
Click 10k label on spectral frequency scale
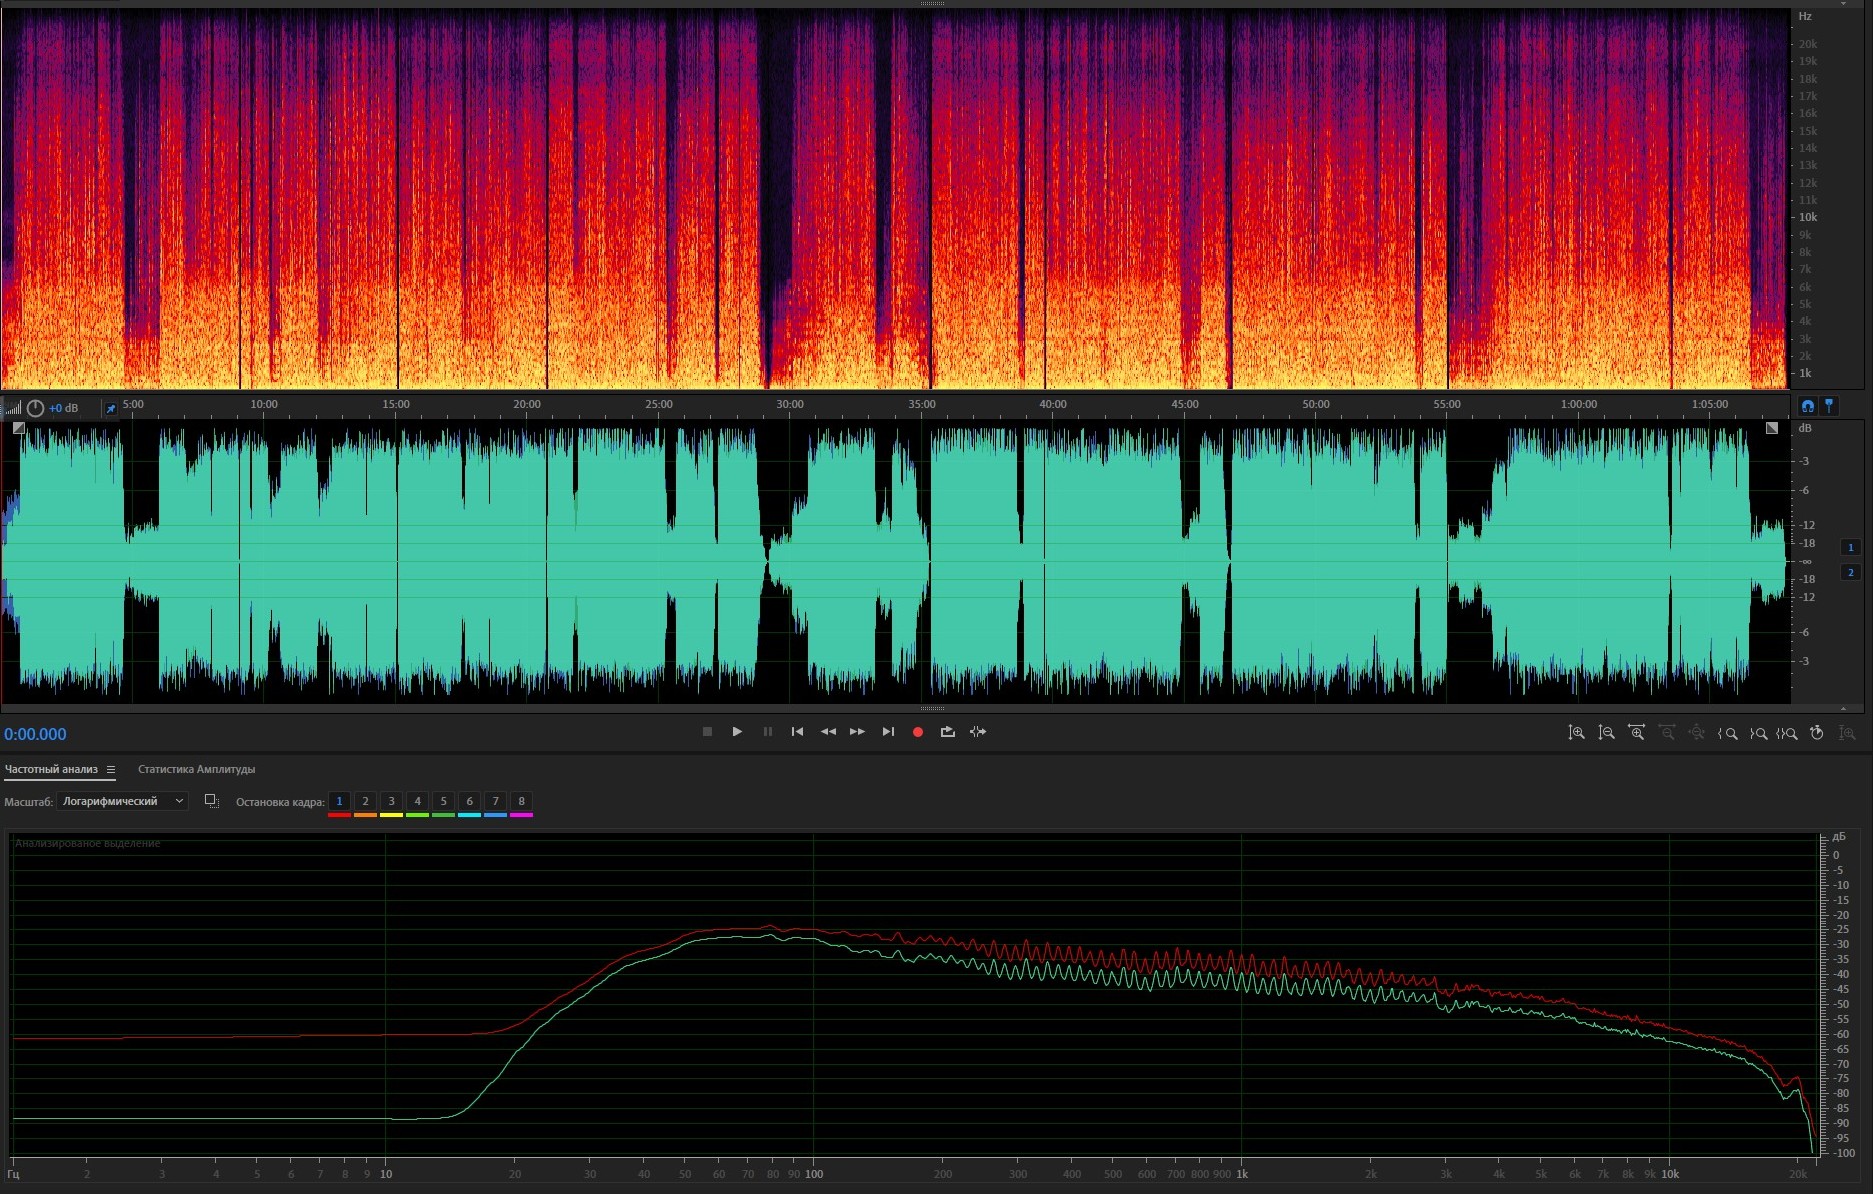(x=1808, y=217)
